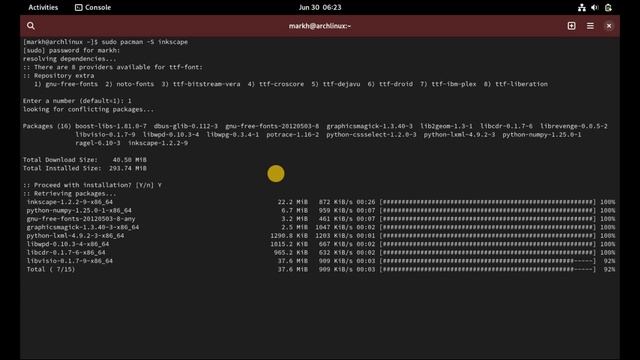Click the 'Total Download Size' line

pos(84,160)
